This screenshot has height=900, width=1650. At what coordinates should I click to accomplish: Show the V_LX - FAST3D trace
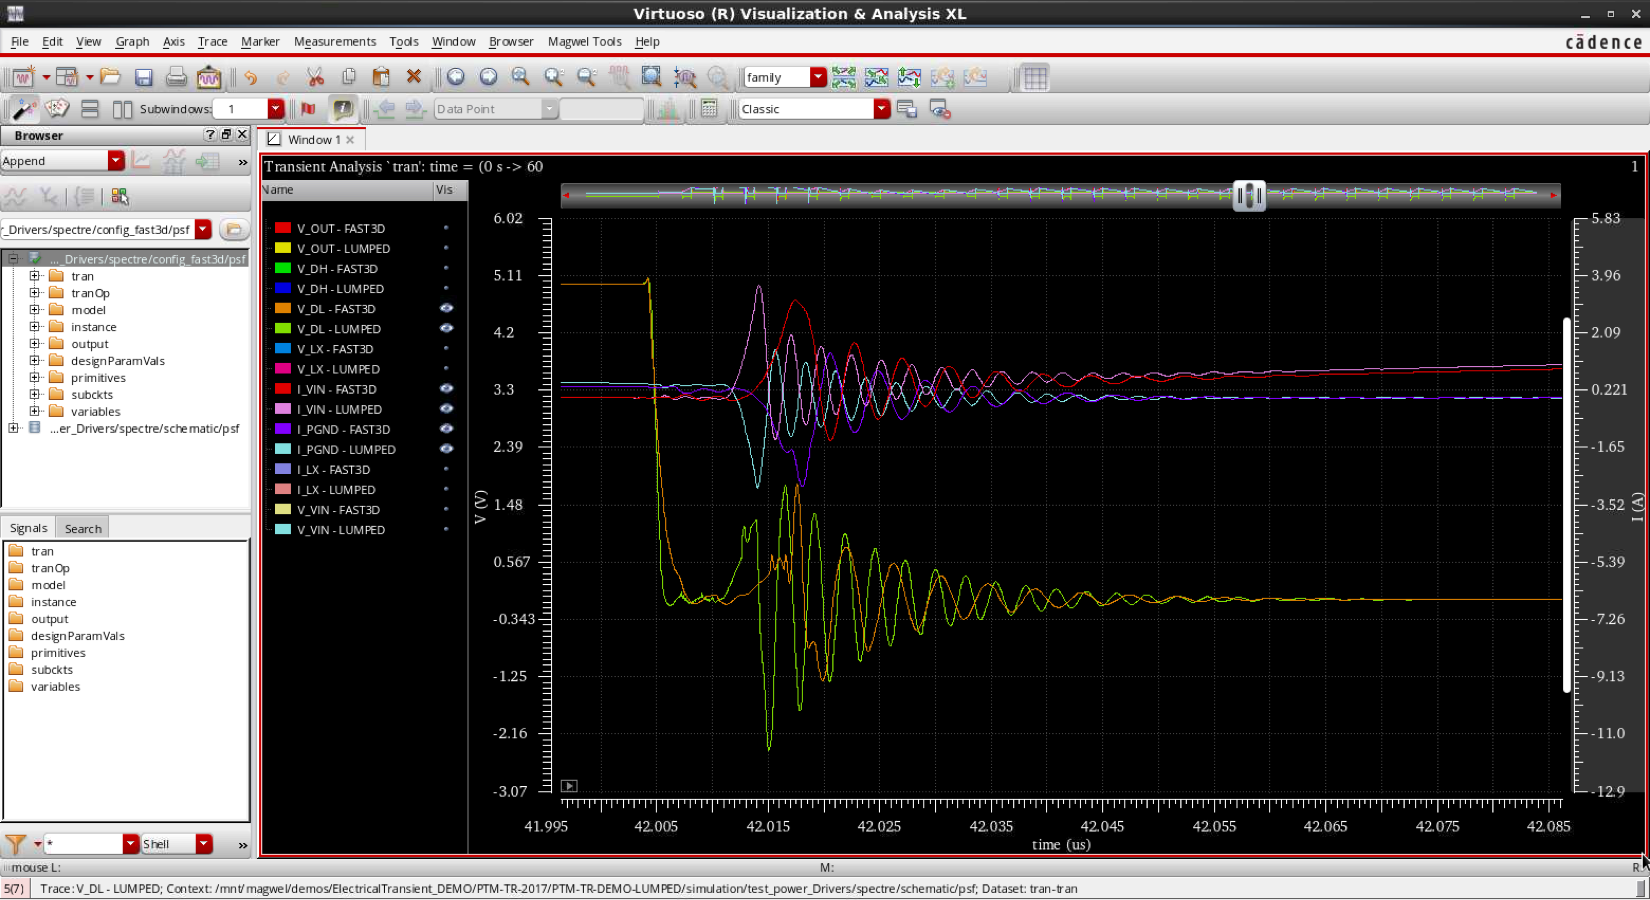coord(446,348)
